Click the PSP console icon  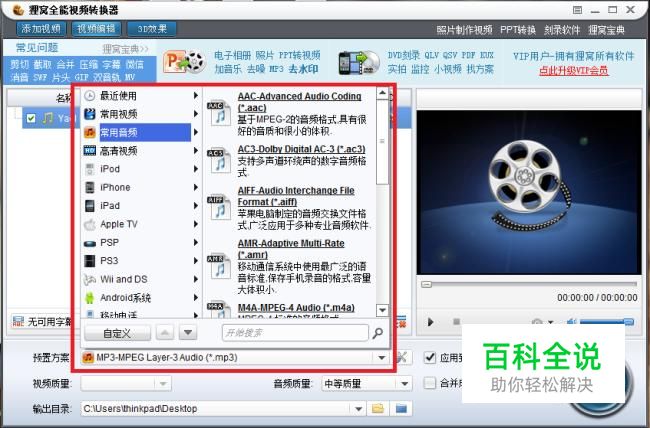(x=90, y=244)
